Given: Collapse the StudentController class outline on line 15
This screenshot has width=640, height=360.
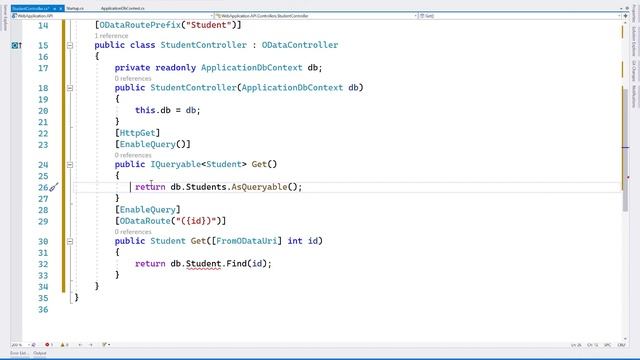Looking at the screenshot, I should pos(70,45).
